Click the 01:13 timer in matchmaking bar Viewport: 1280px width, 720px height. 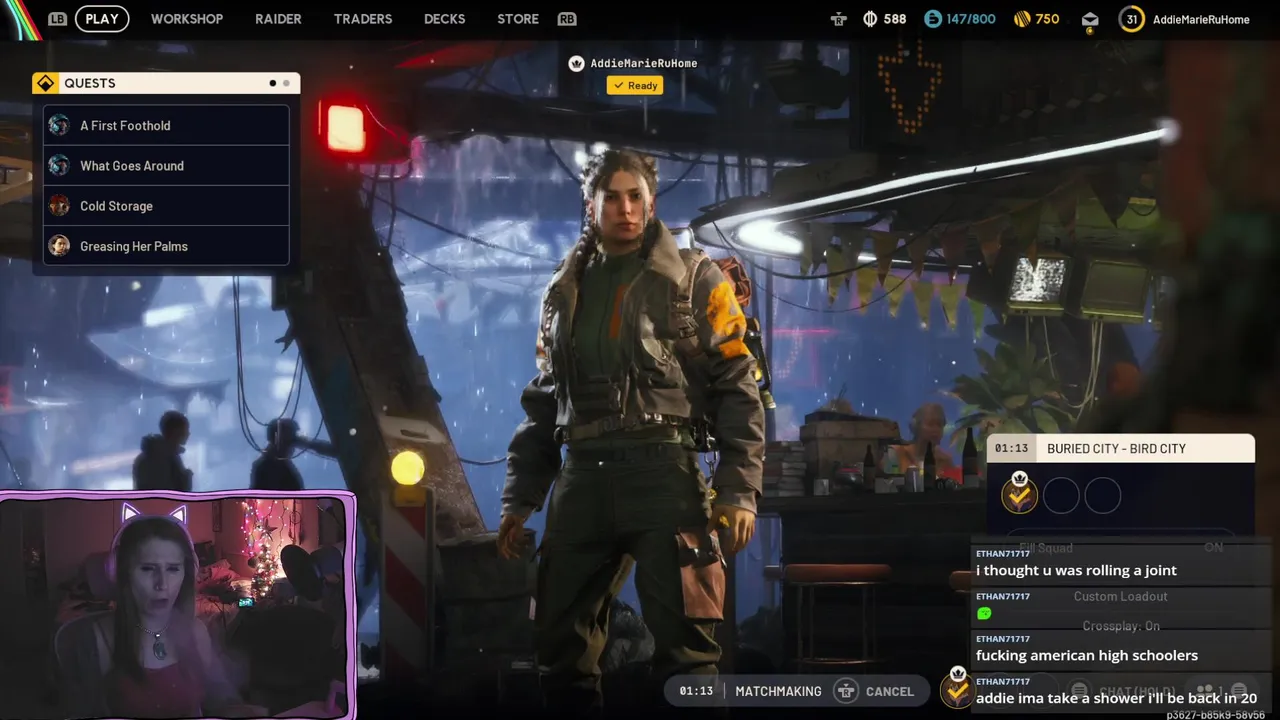(696, 691)
